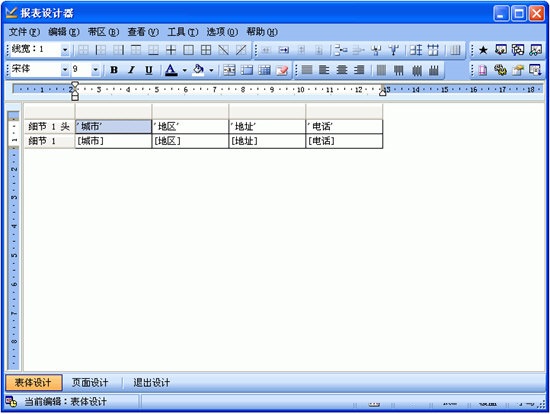Click the tree connector layout icon
The image size is (550, 414).
[x=340, y=50]
